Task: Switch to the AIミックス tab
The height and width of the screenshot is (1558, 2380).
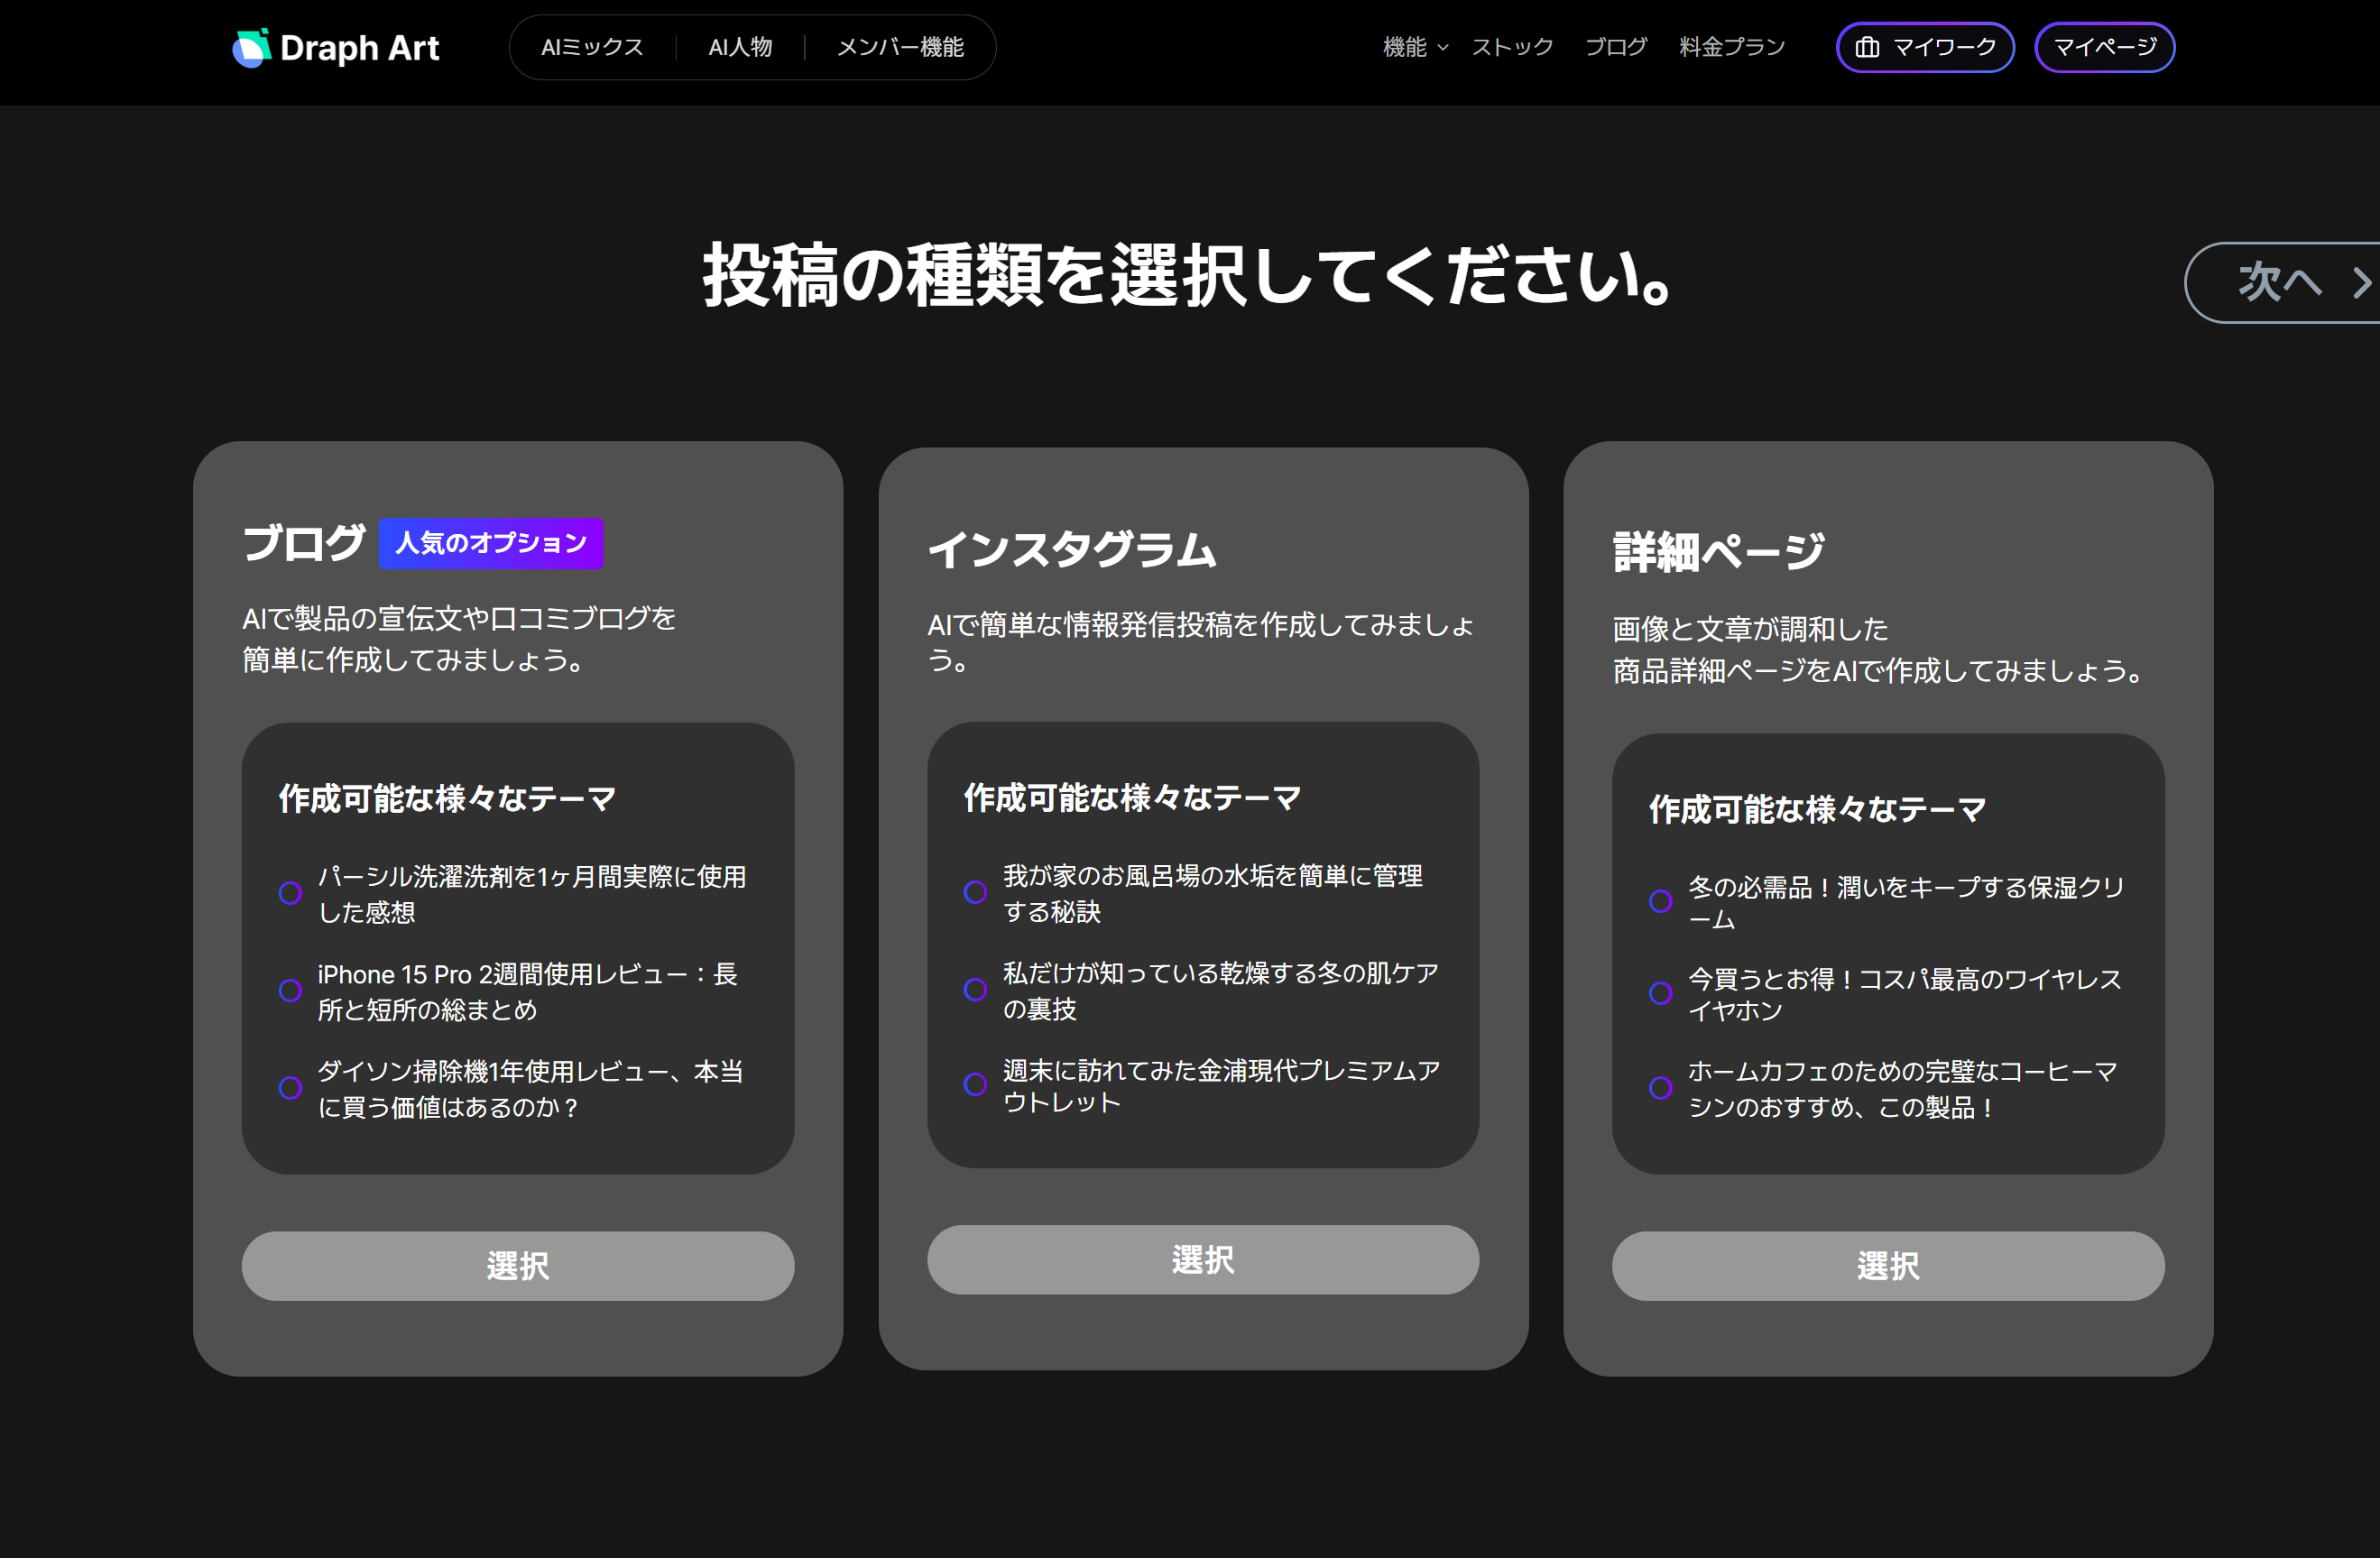Action: (592, 46)
